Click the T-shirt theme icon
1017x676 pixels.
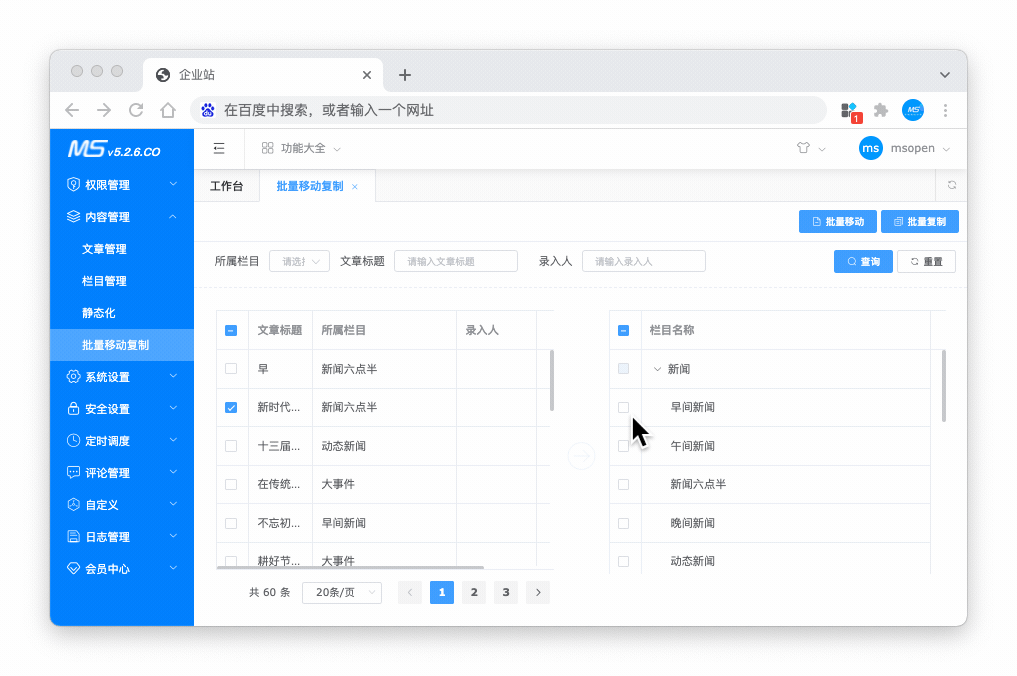click(x=803, y=148)
